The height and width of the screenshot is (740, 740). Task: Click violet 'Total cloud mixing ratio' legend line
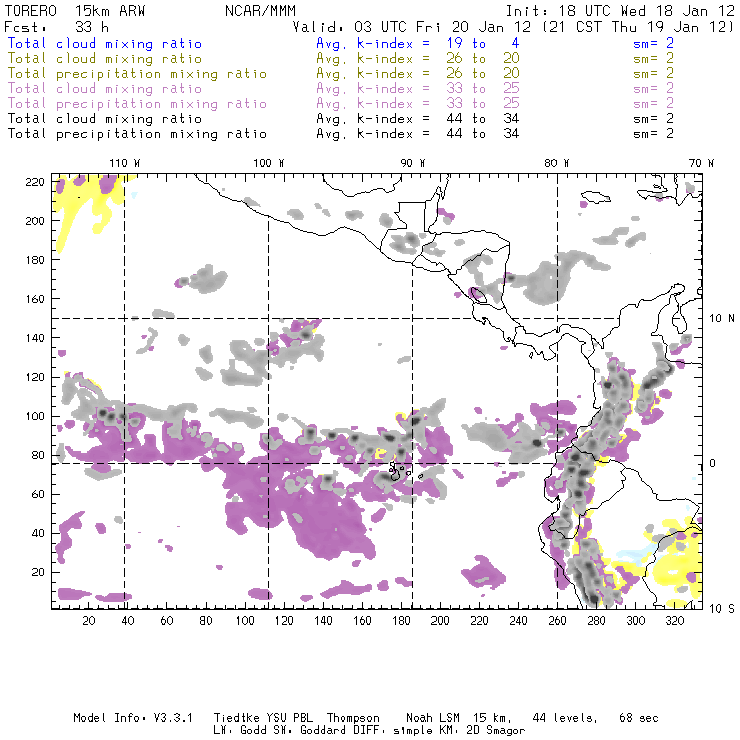105,89
